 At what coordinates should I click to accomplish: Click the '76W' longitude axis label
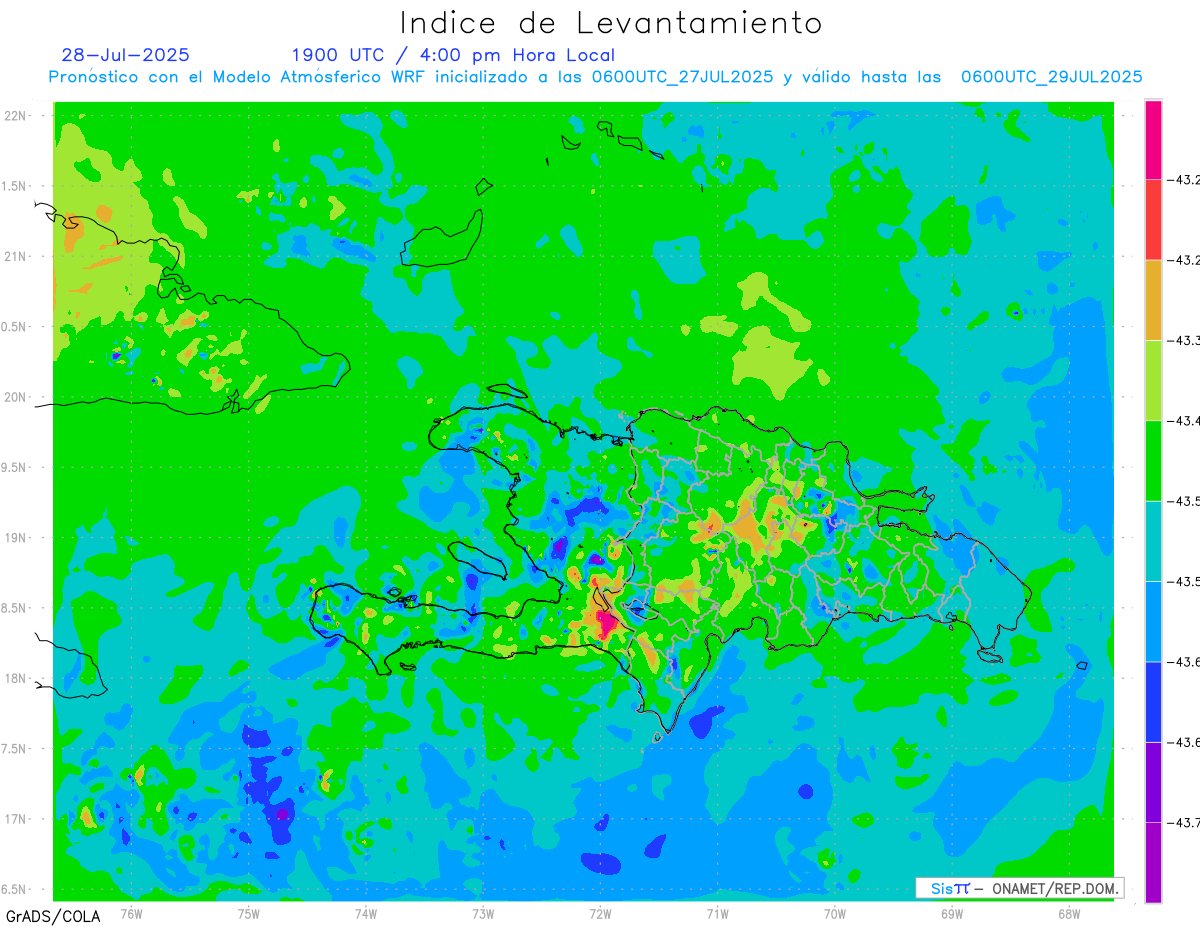pyautogui.click(x=131, y=913)
